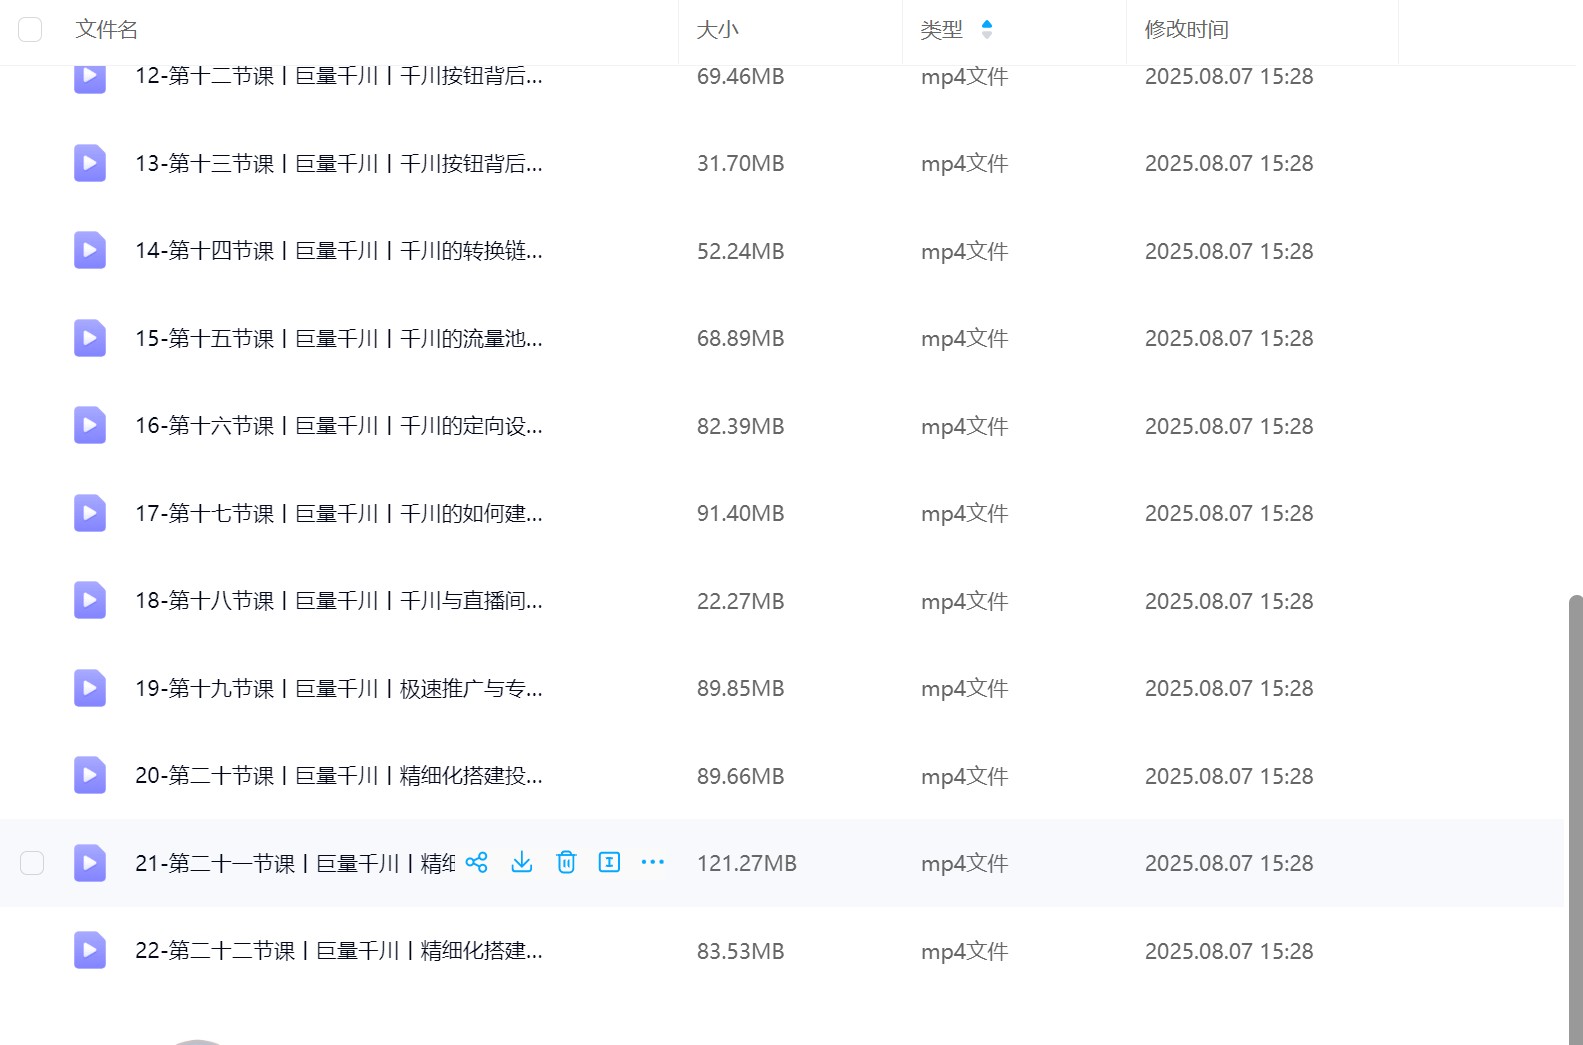
Task: Click video icon of 18-第十八节课 file
Action: click(90, 600)
